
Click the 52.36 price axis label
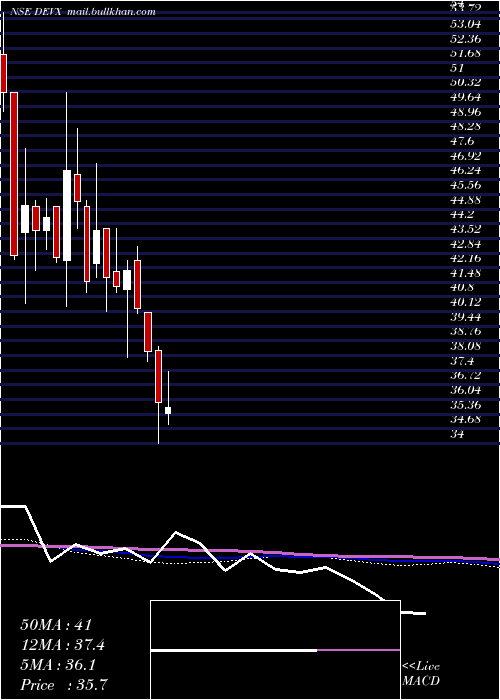(464, 38)
